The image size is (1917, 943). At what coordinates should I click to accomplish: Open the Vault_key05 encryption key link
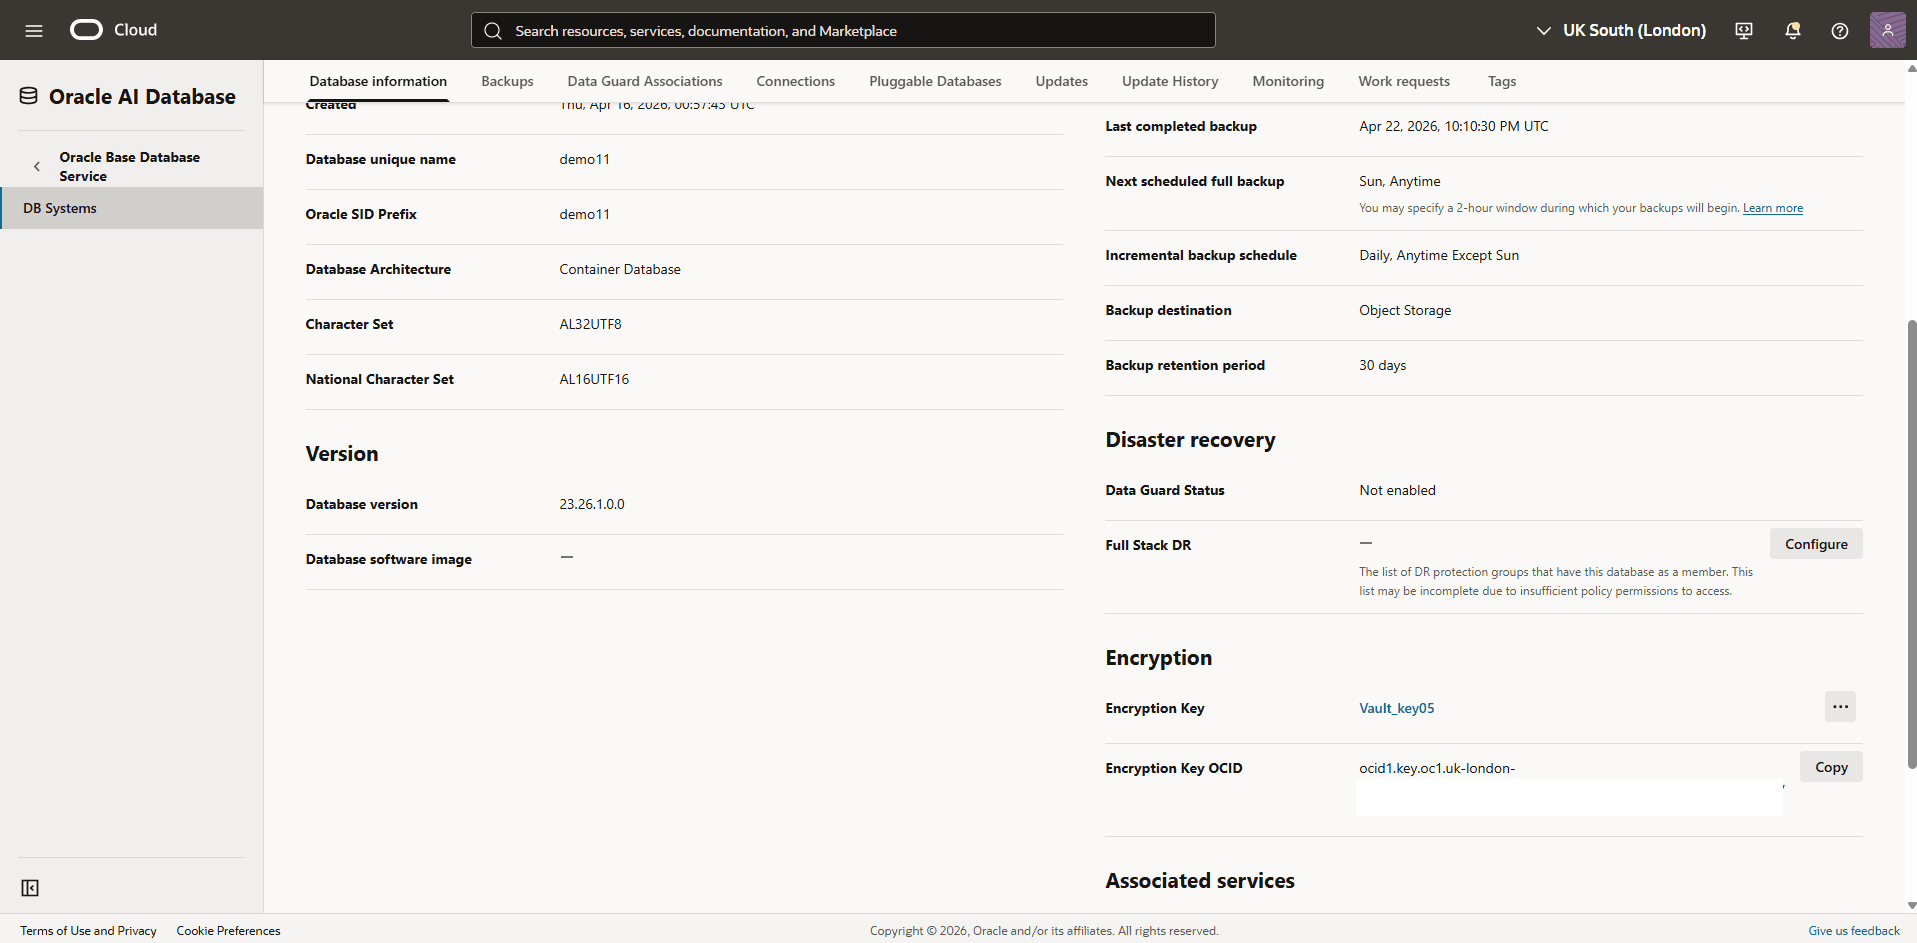click(x=1396, y=708)
